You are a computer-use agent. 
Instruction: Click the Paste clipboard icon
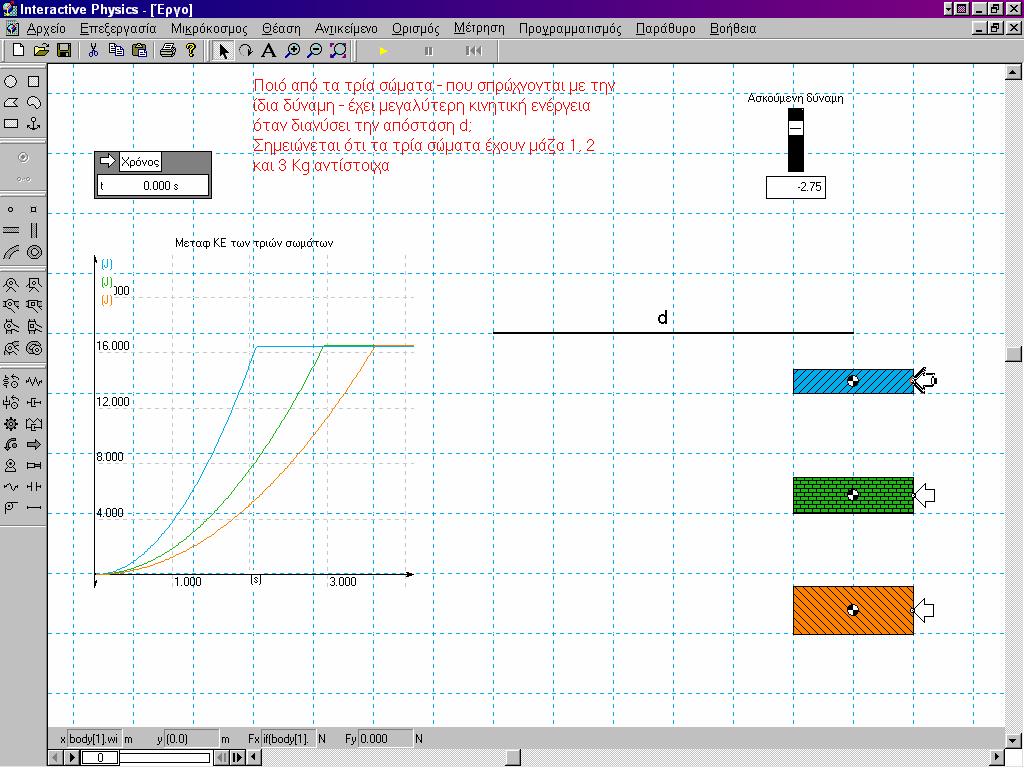pyautogui.click(x=139, y=50)
